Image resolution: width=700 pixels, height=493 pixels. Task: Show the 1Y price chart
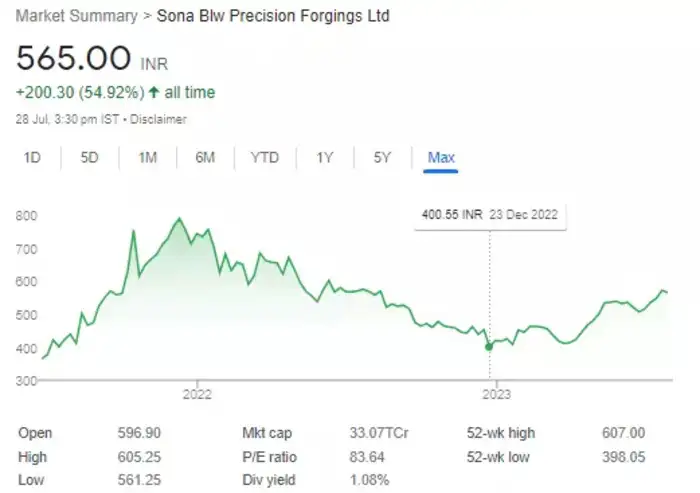pyautogui.click(x=324, y=158)
